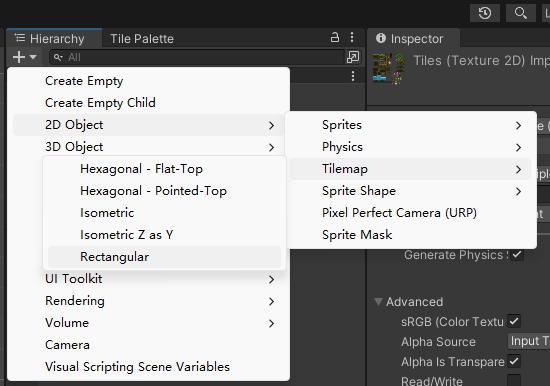
Task: Switch to the Tile Palette tab
Action: click(142, 39)
